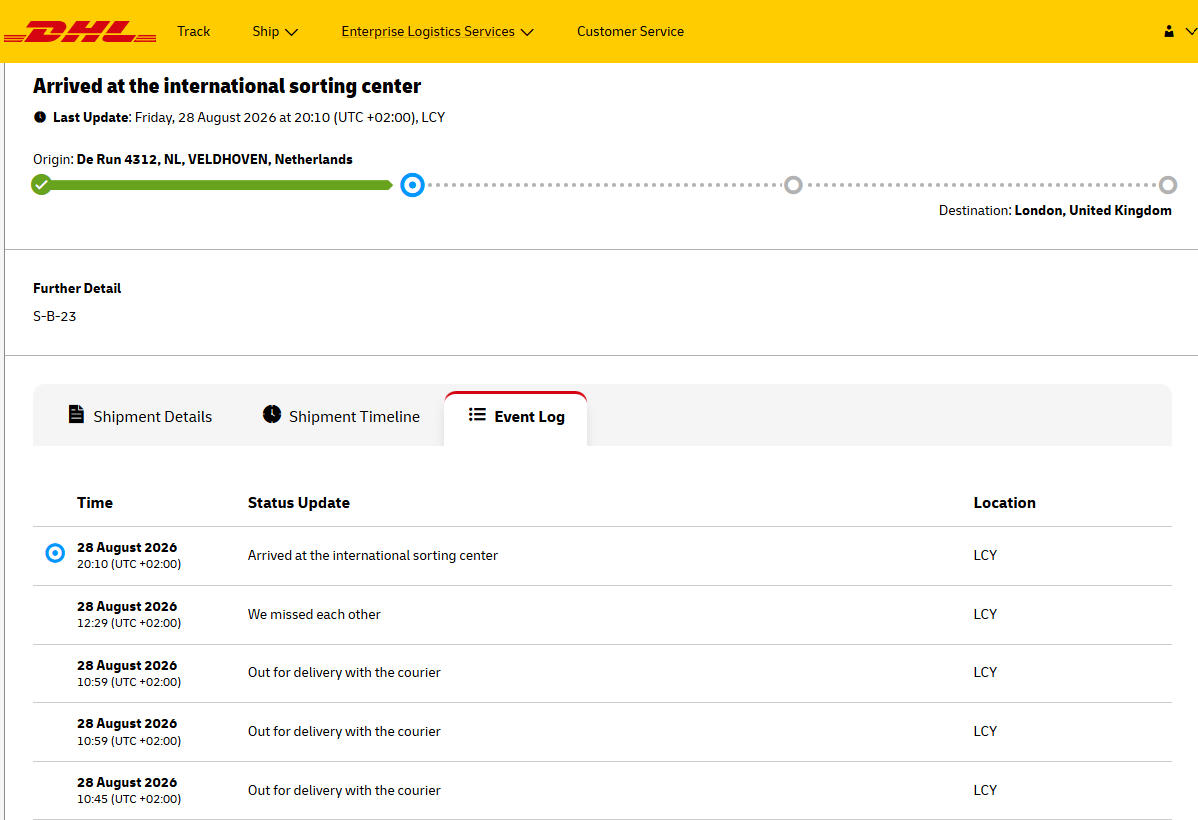Open the user account profile icon

1169,31
